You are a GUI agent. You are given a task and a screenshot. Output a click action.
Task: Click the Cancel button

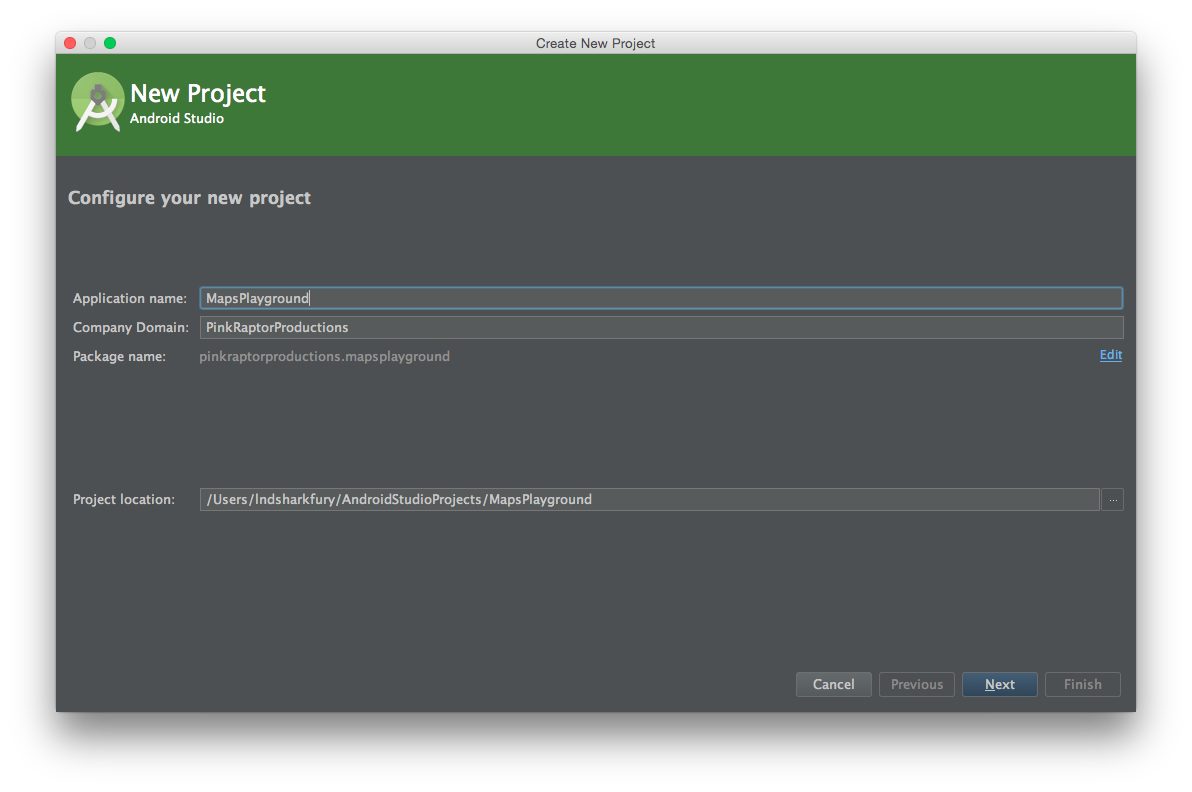[833, 684]
